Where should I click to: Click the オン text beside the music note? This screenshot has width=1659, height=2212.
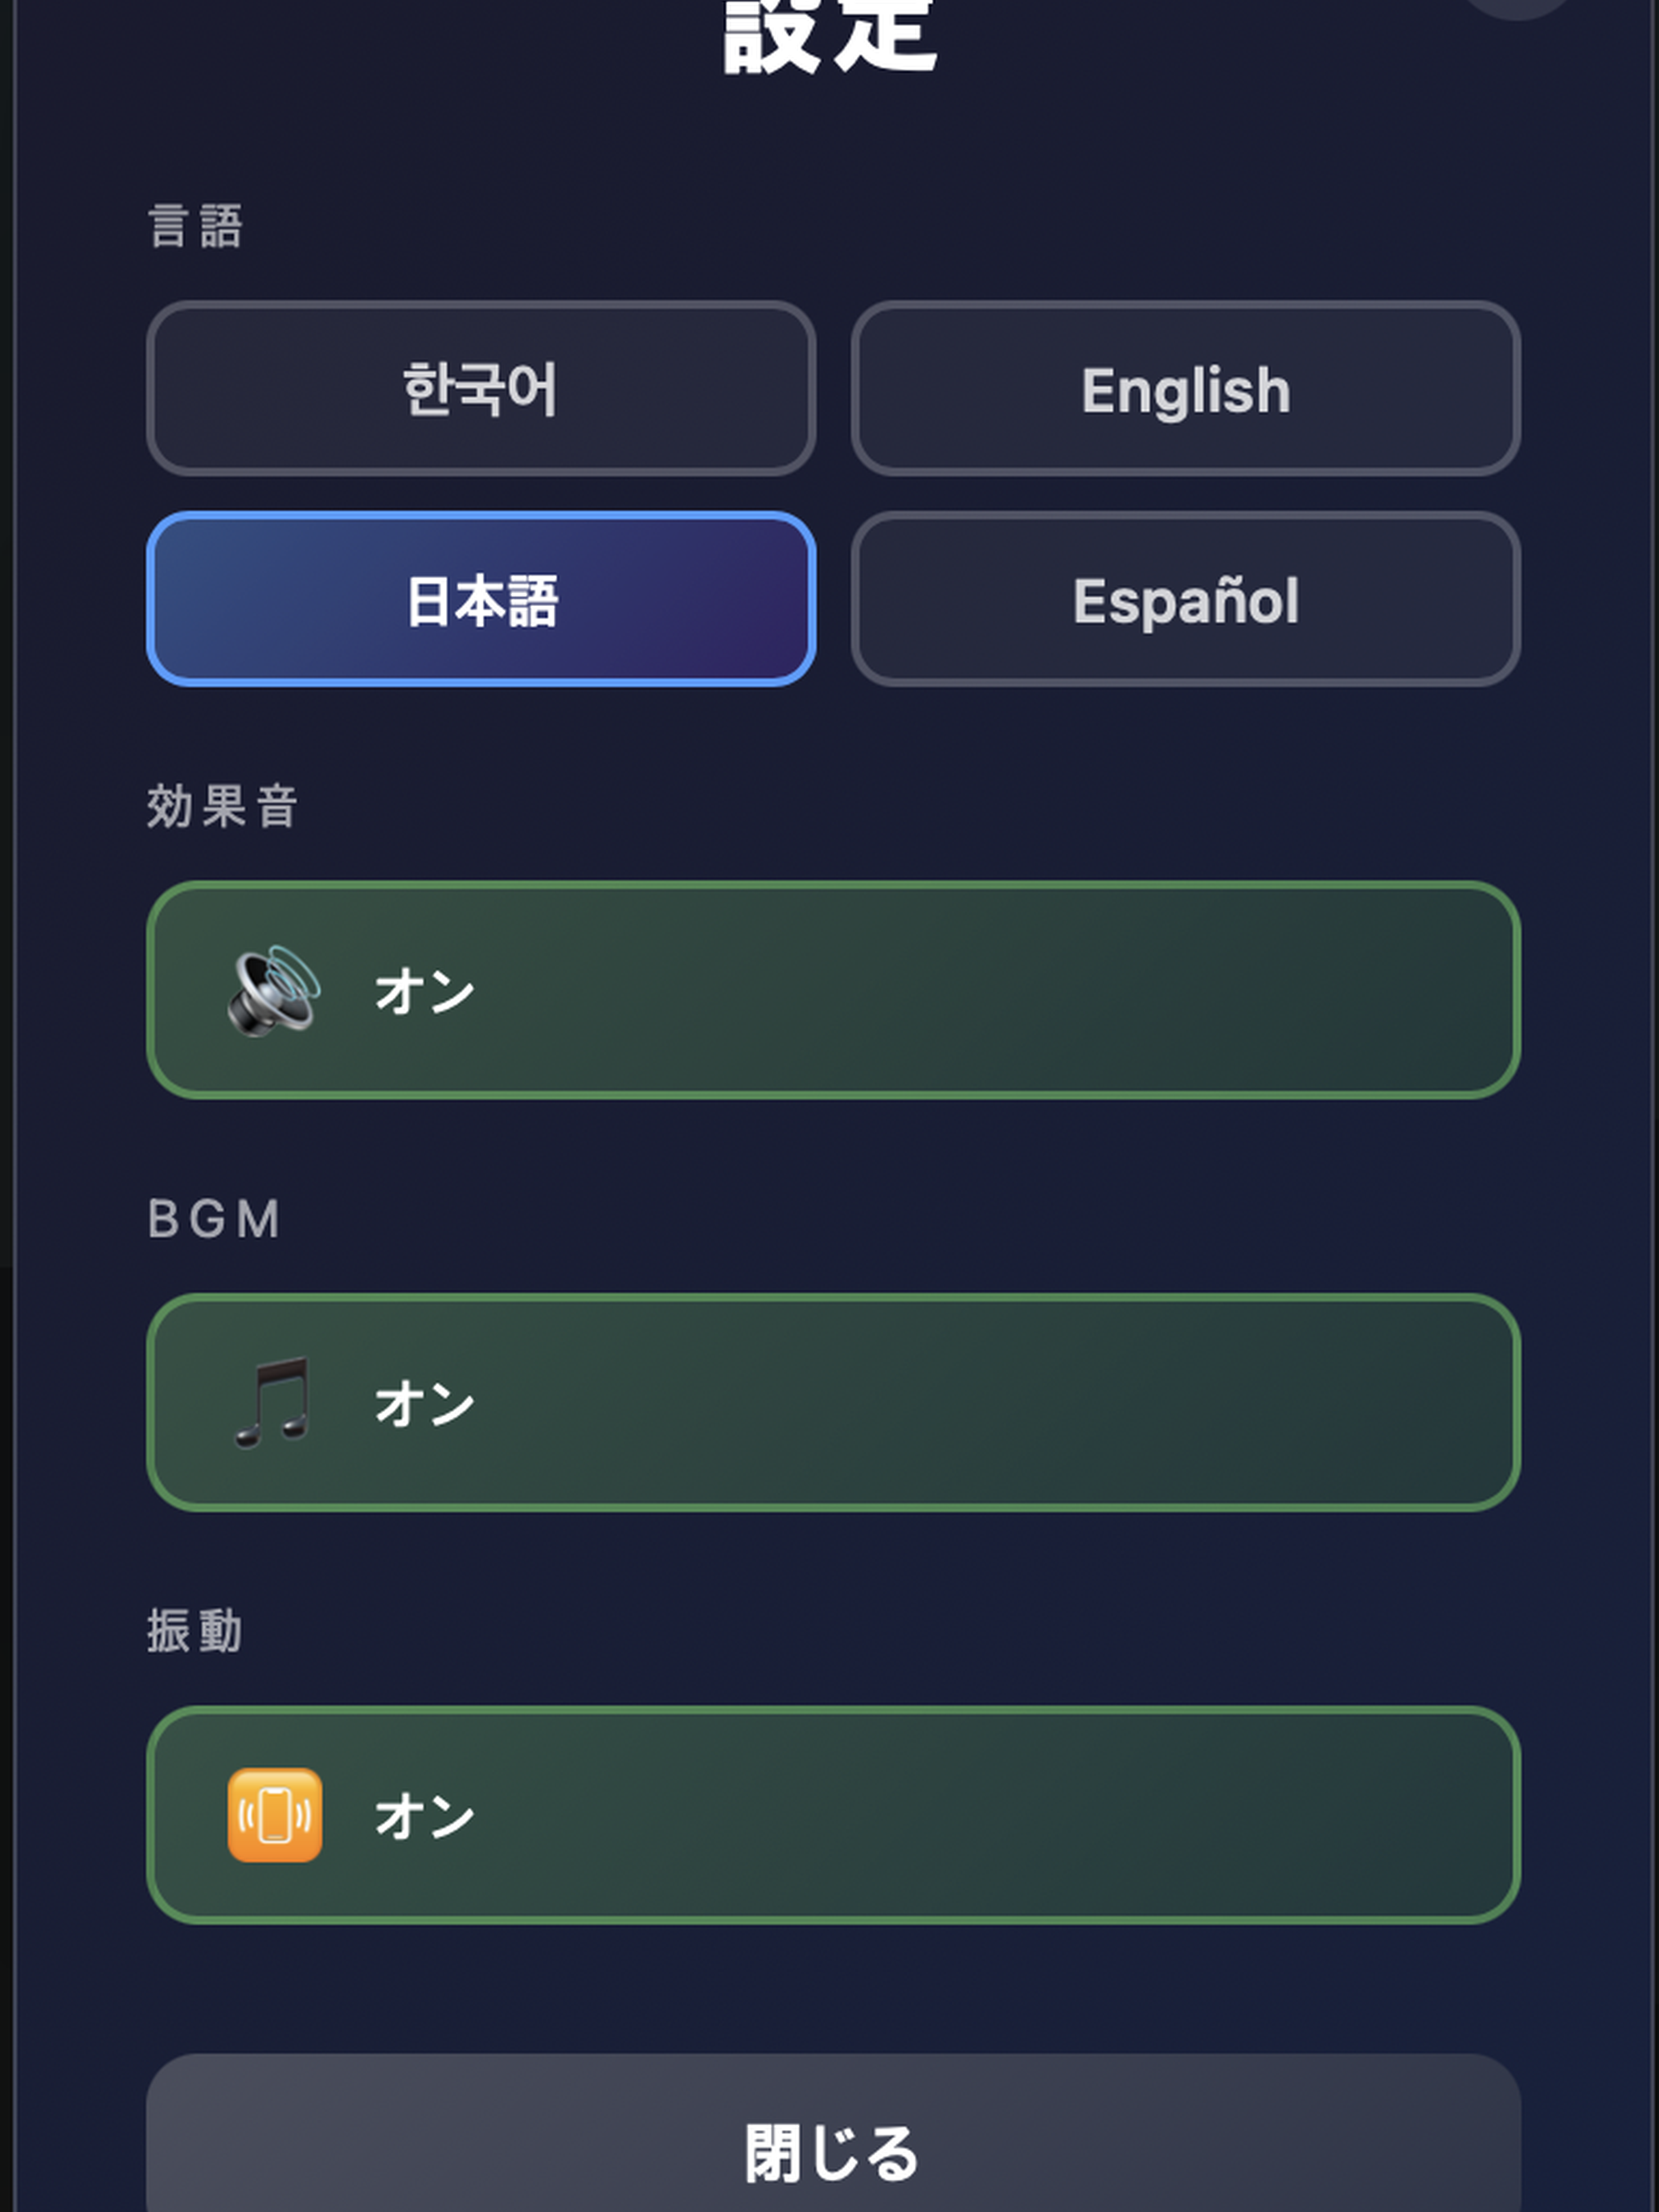pyautogui.click(x=424, y=1403)
